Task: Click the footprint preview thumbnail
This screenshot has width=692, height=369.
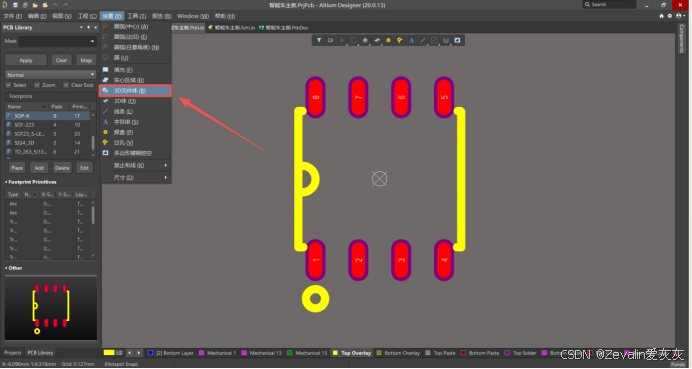Action: coord(51,309)
